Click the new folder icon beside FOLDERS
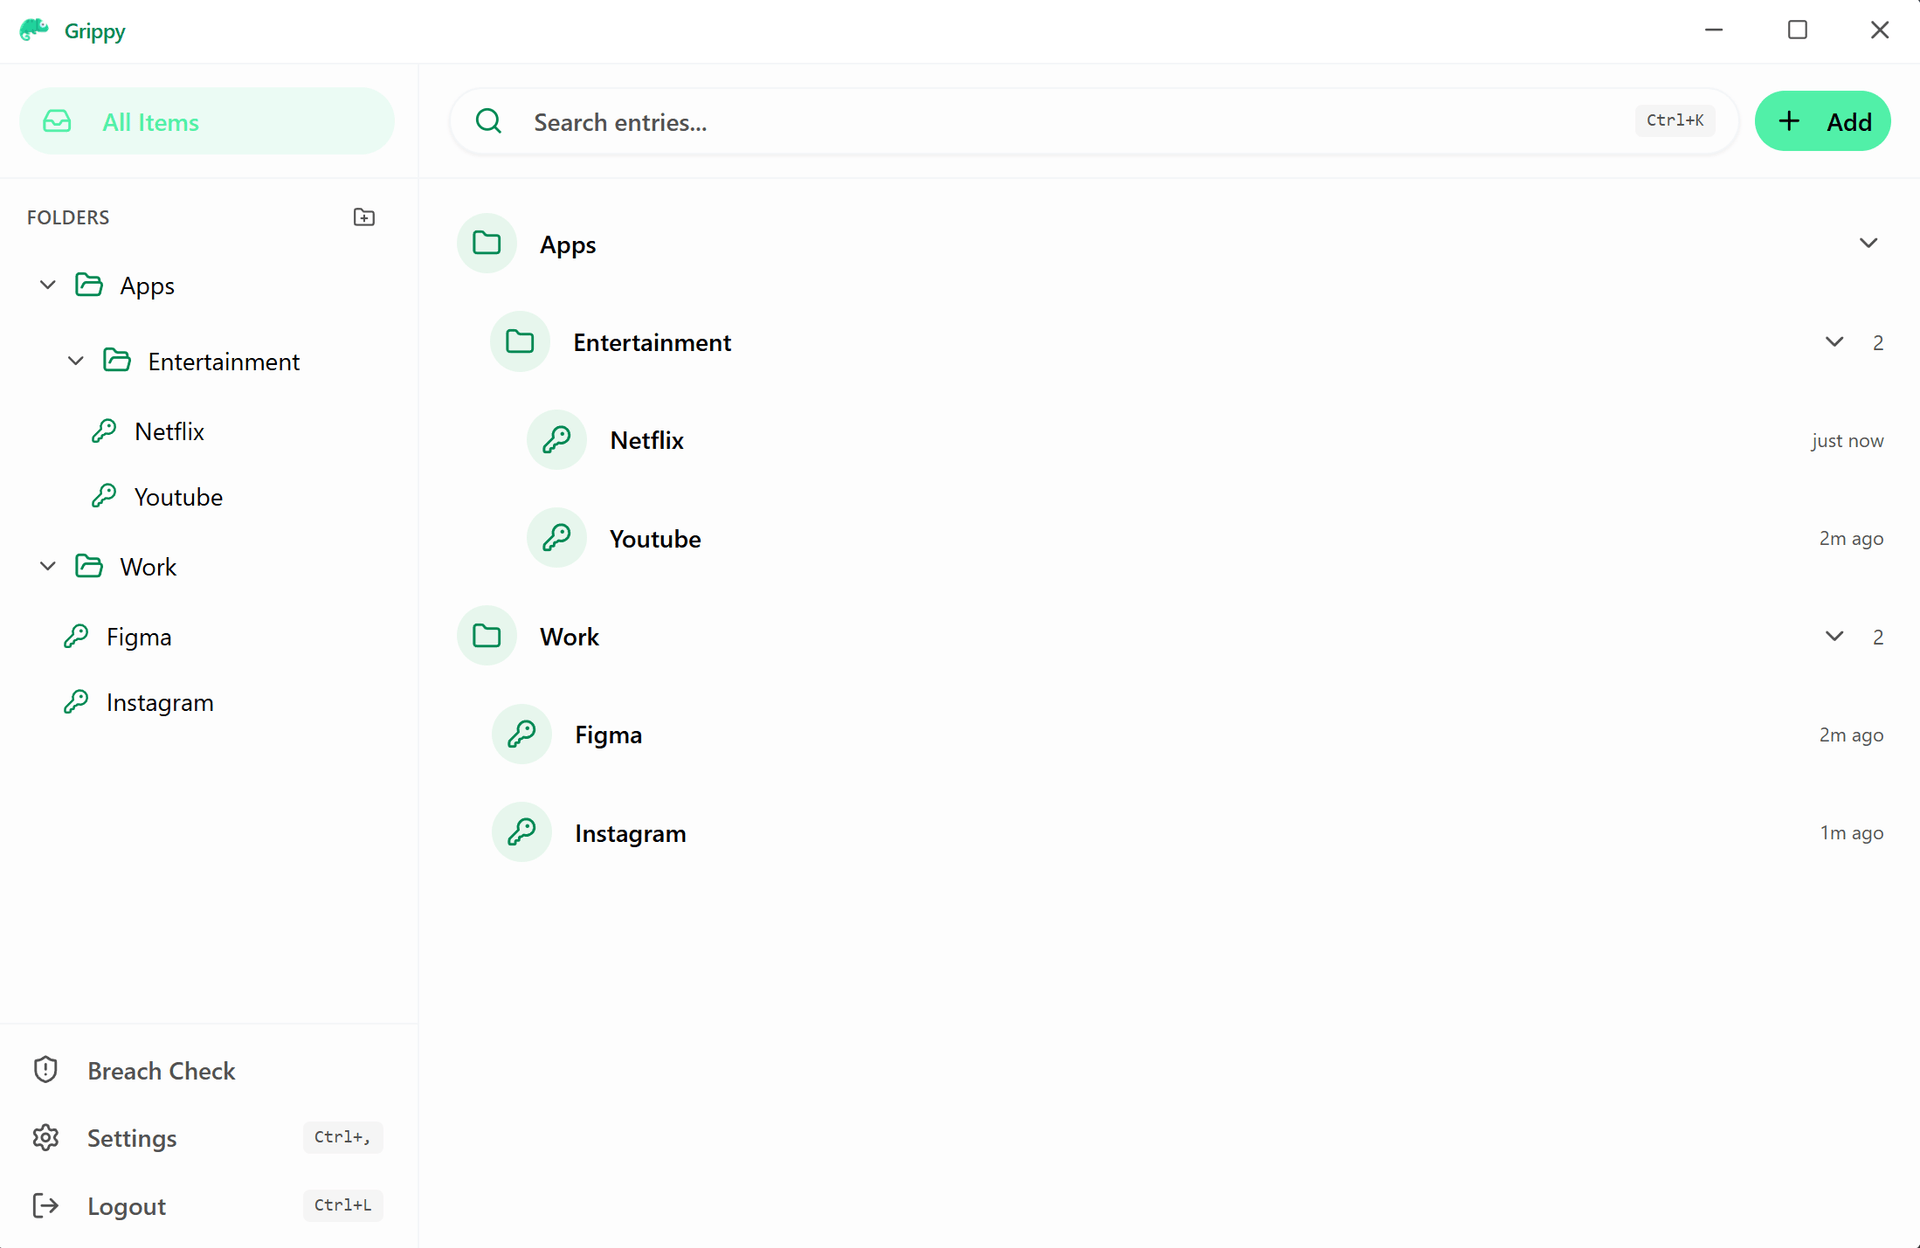 364,216
